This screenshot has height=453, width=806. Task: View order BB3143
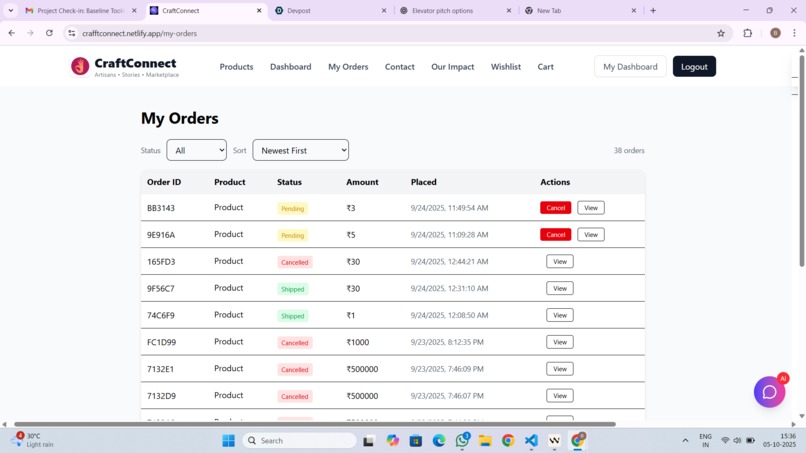(591, 208)
